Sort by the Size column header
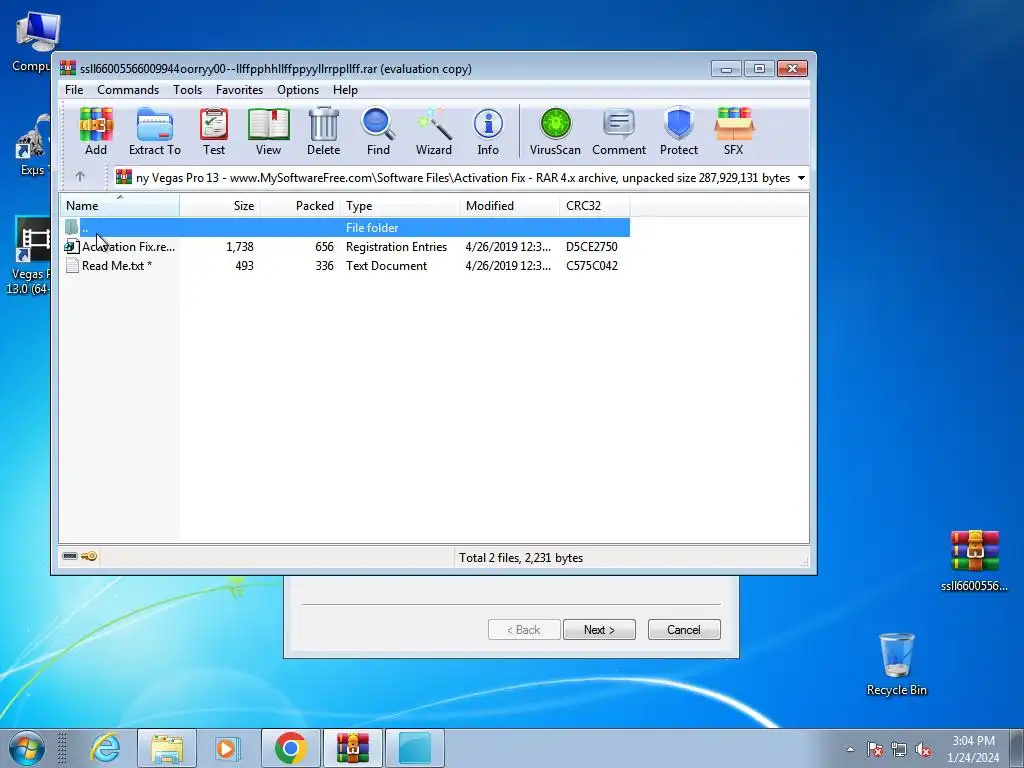 219,206
